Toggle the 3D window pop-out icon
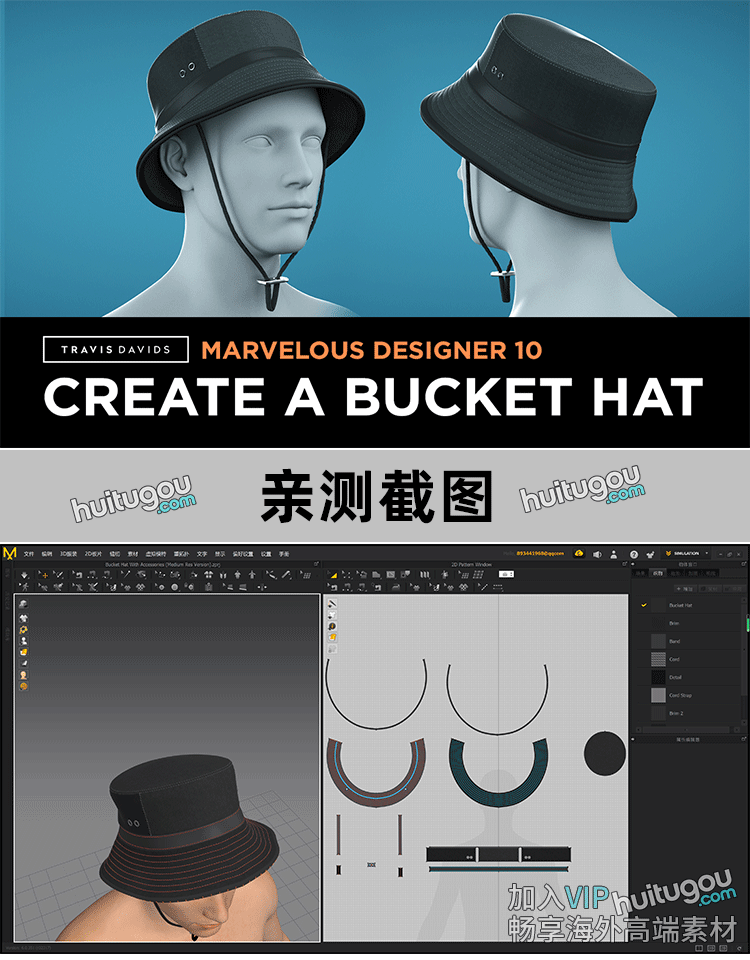This screenshot has width=750, height=960. (316, 564)
